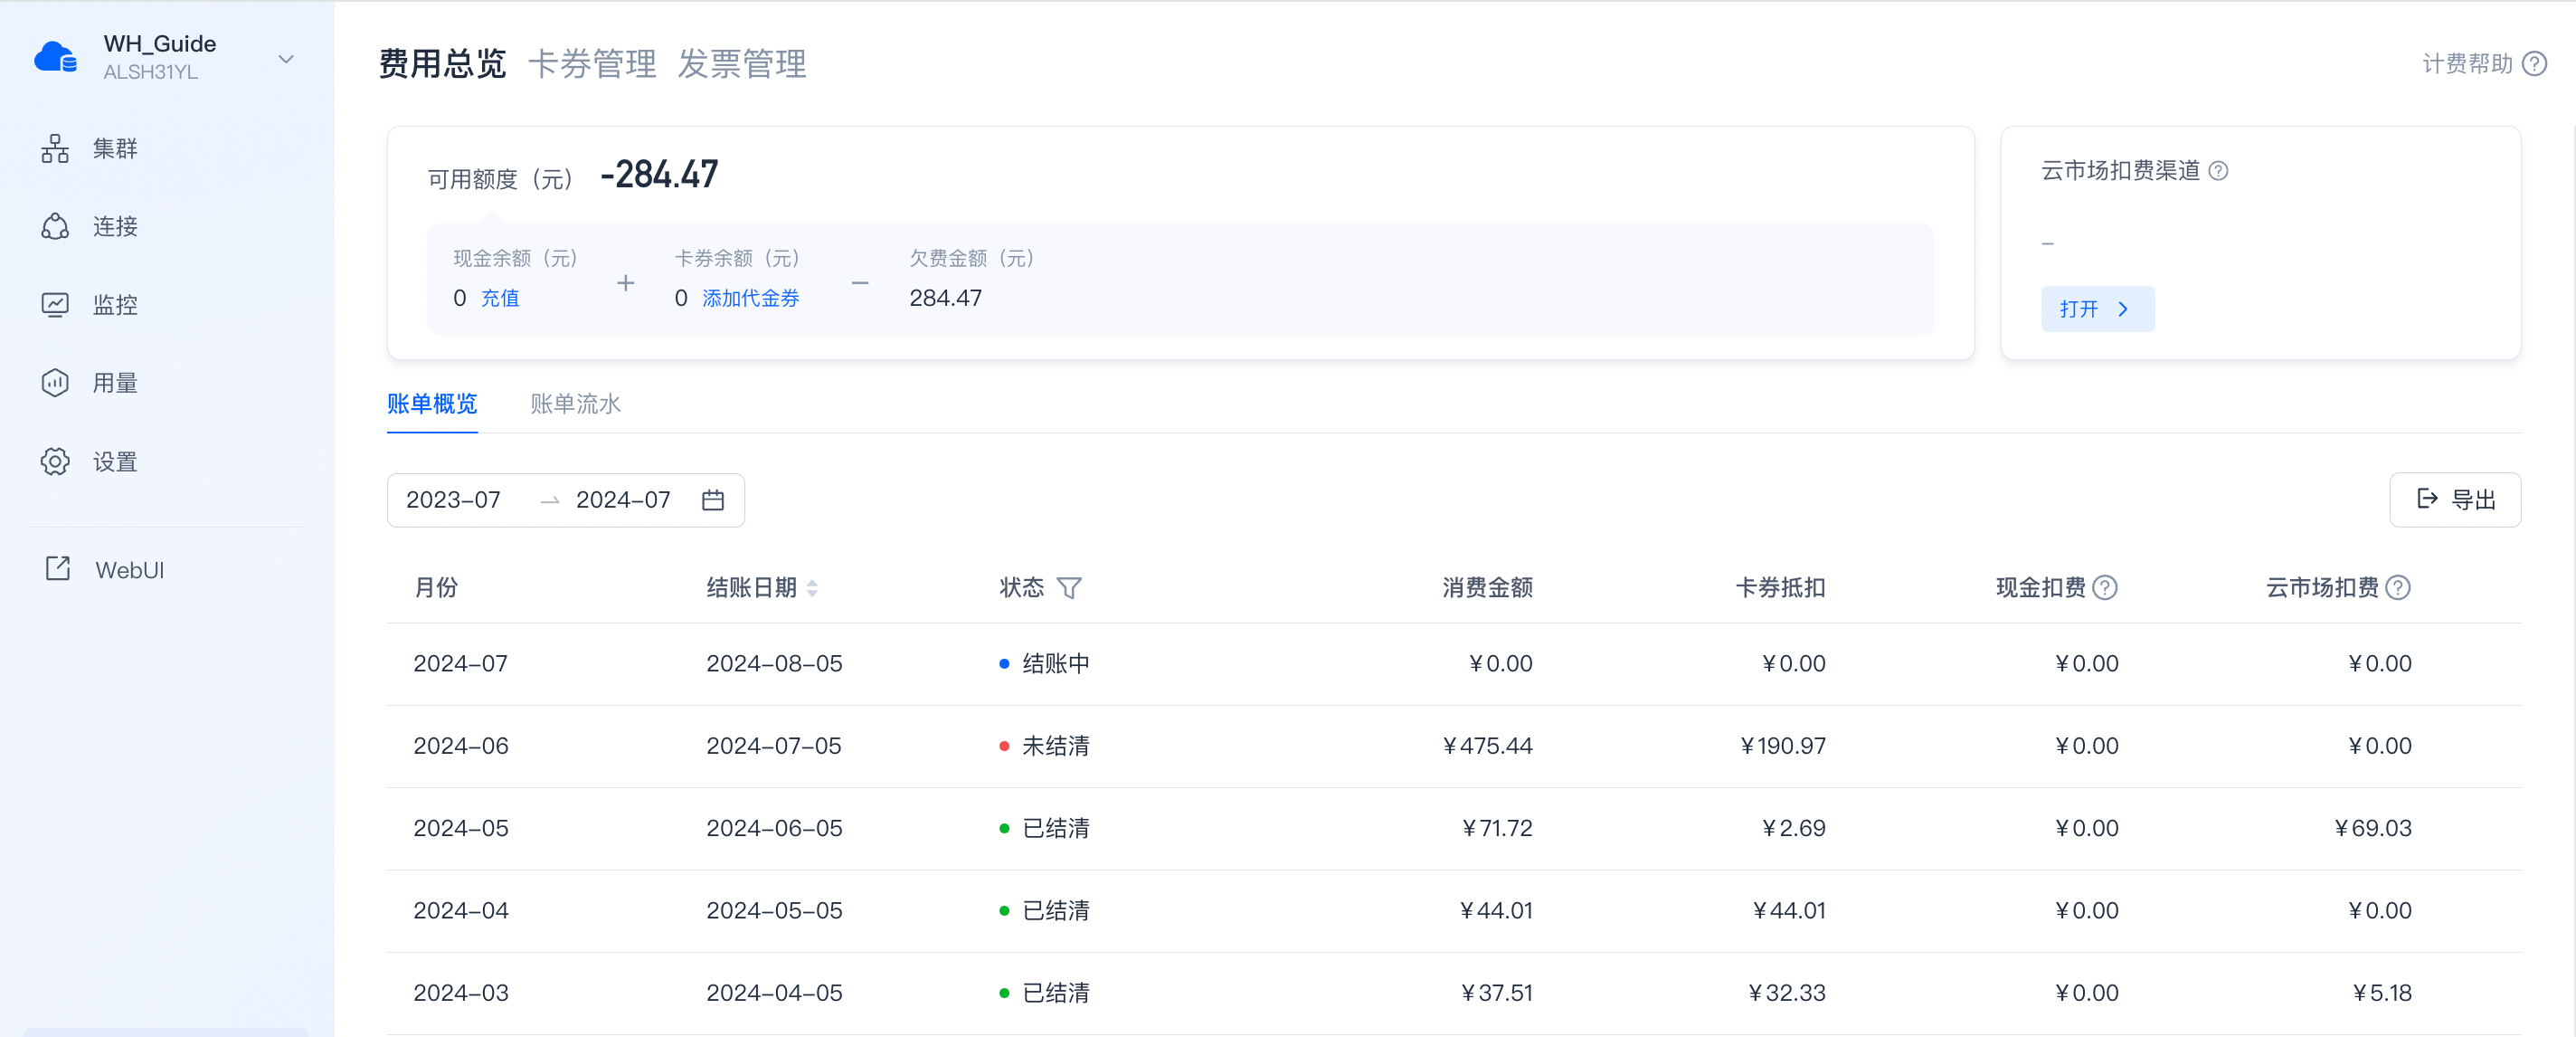This screenshot has width=2576, height=1037.
Task: Click the 卡券抵扣 column header
Action: [x=1781, y=588]
